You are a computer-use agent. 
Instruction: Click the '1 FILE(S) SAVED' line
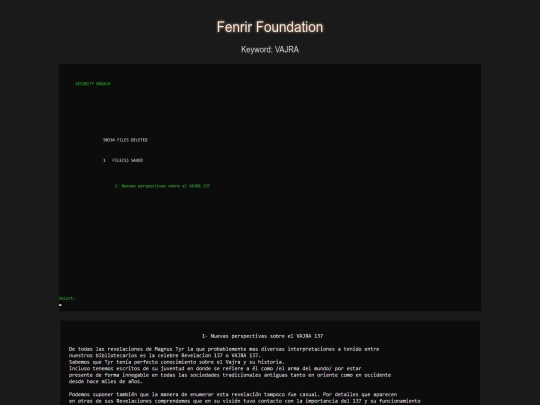point(123,160)
